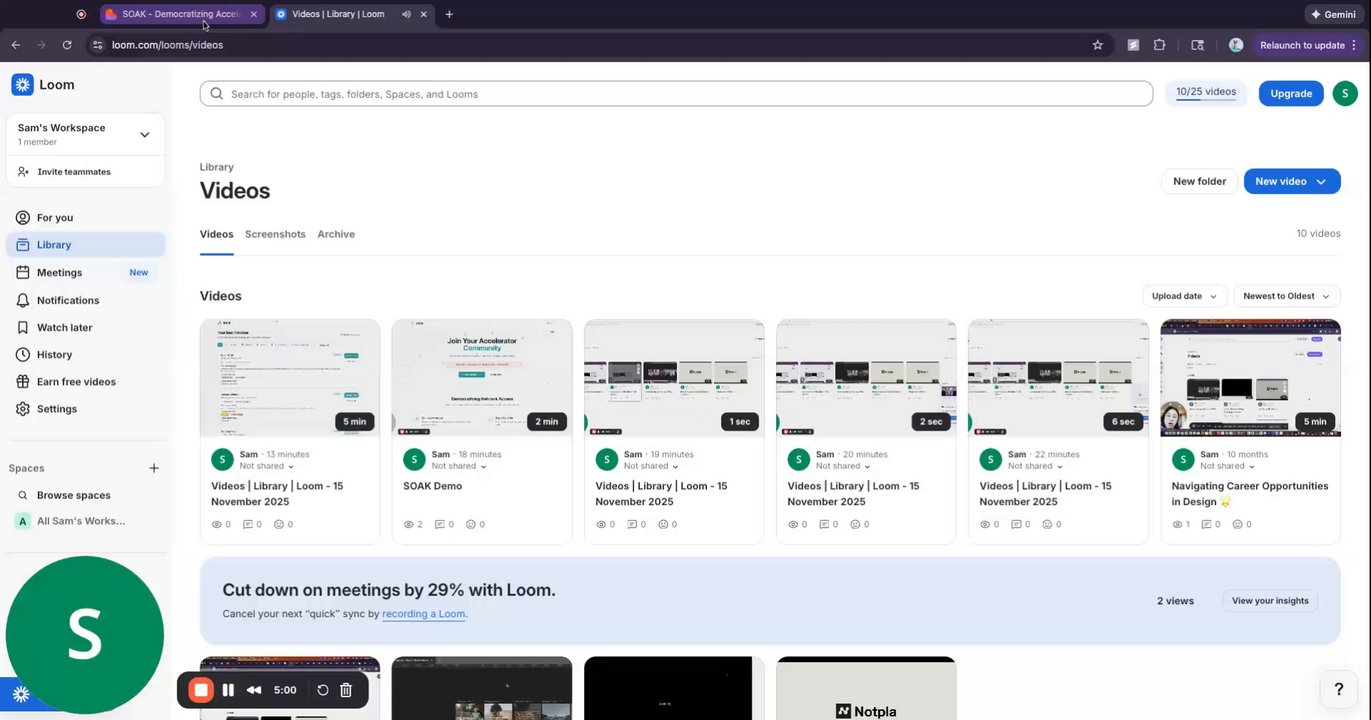Open help question mark button

[x=1339, y=689]
